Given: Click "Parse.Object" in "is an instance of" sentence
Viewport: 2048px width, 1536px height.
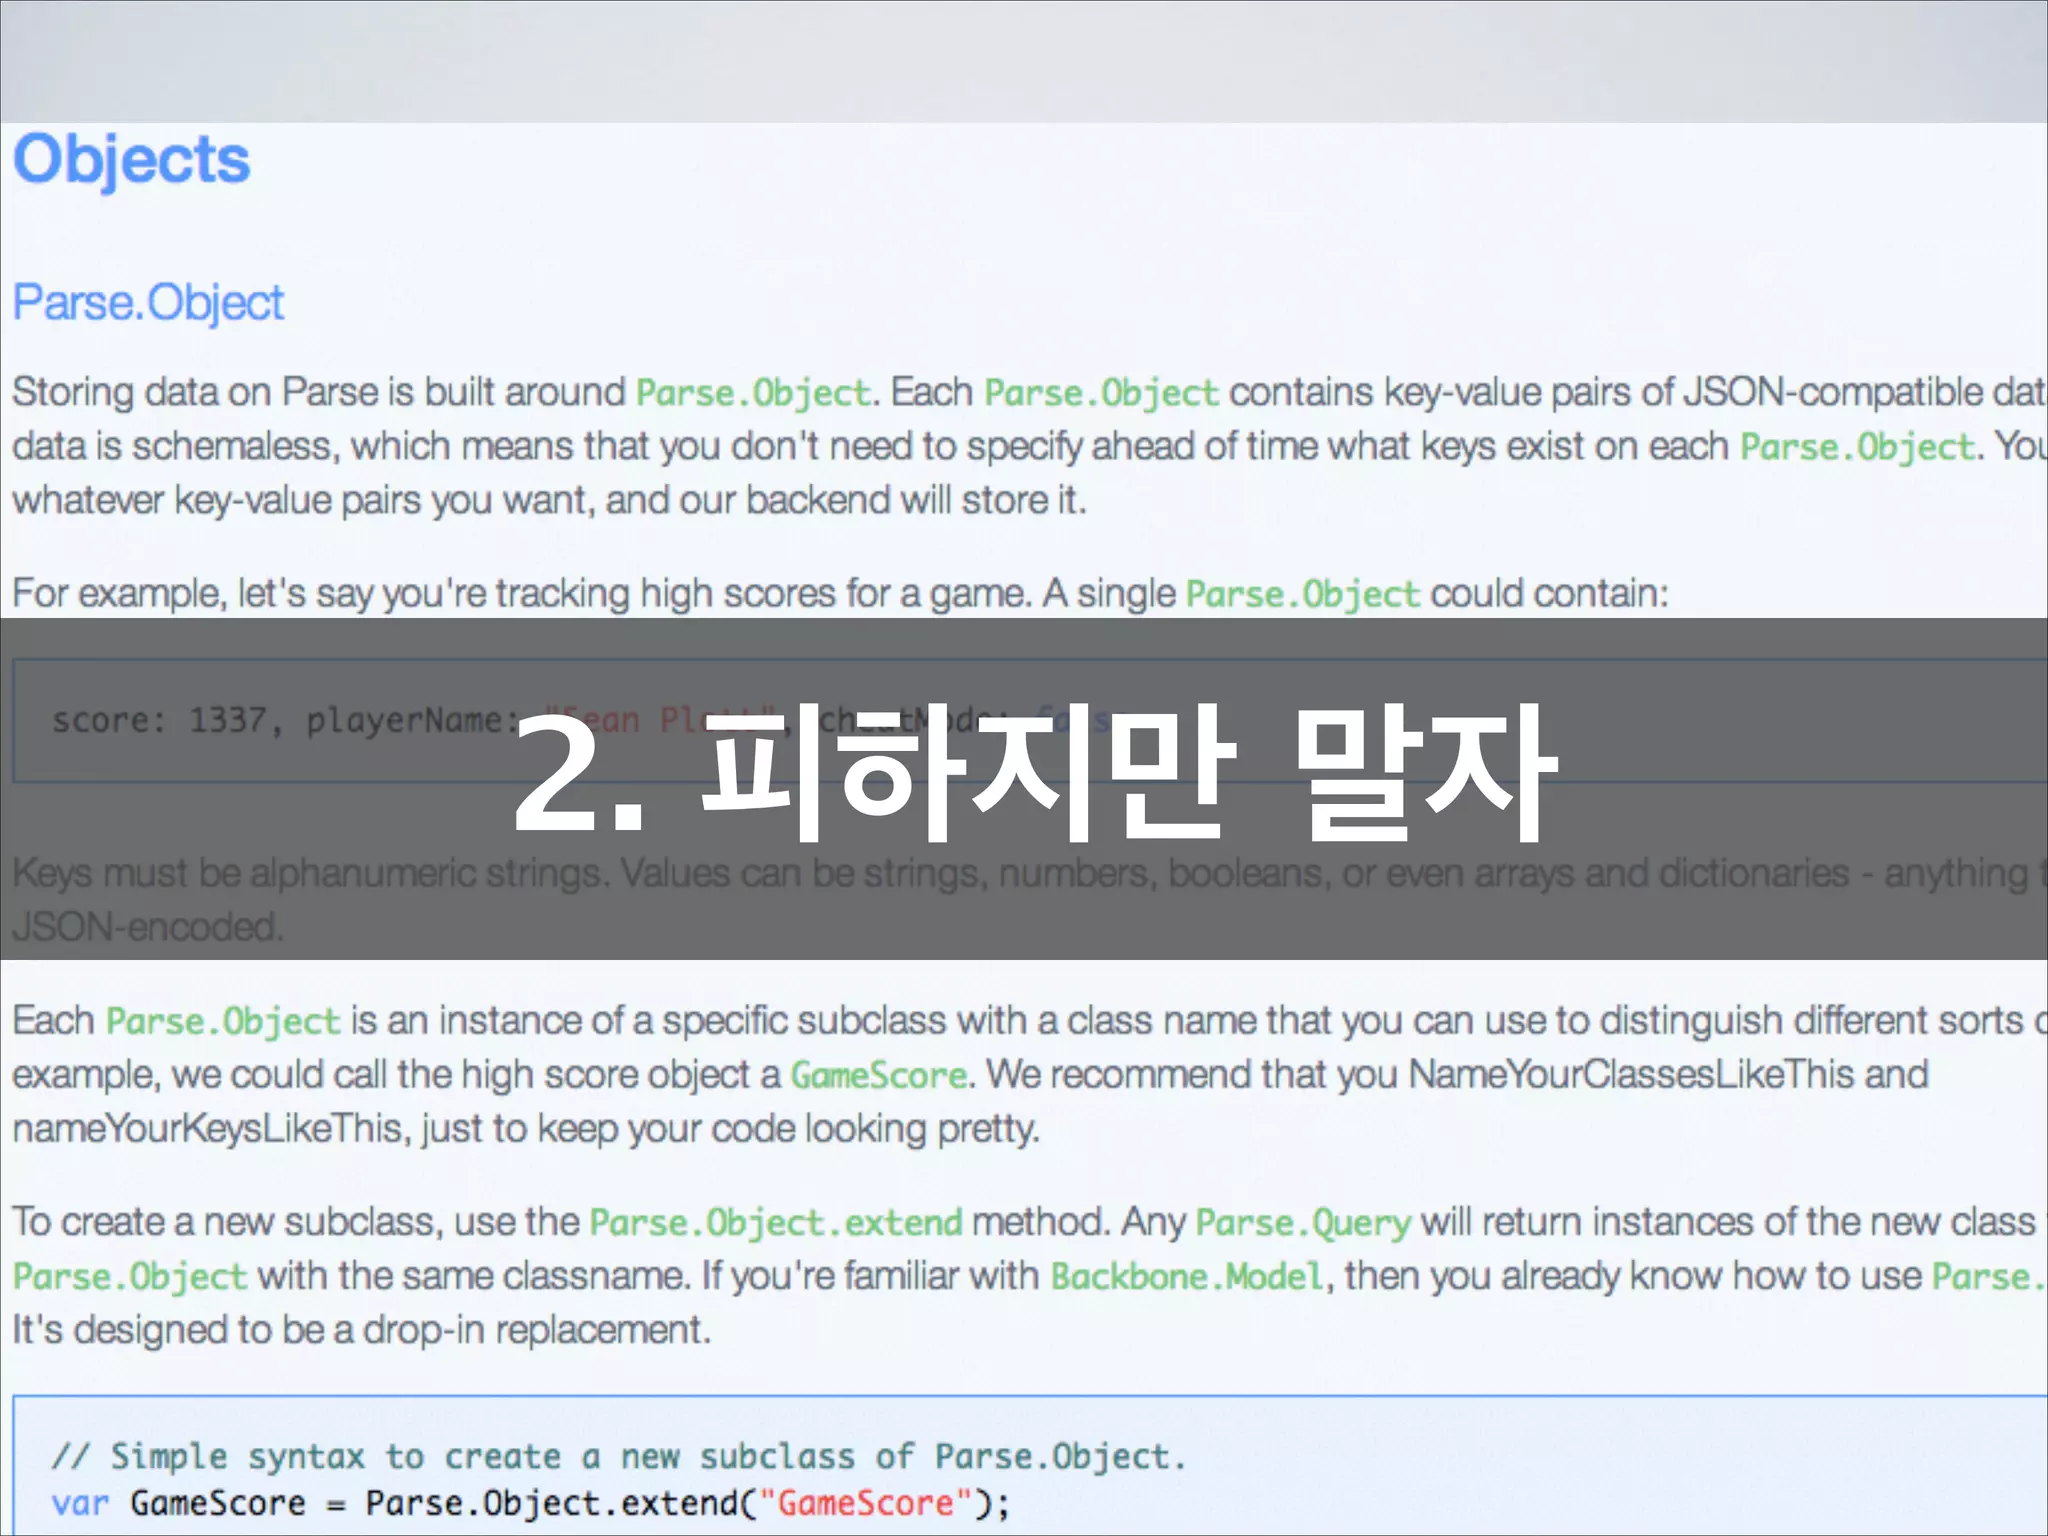Looking at the screenshot, I should click(223, 1022).
